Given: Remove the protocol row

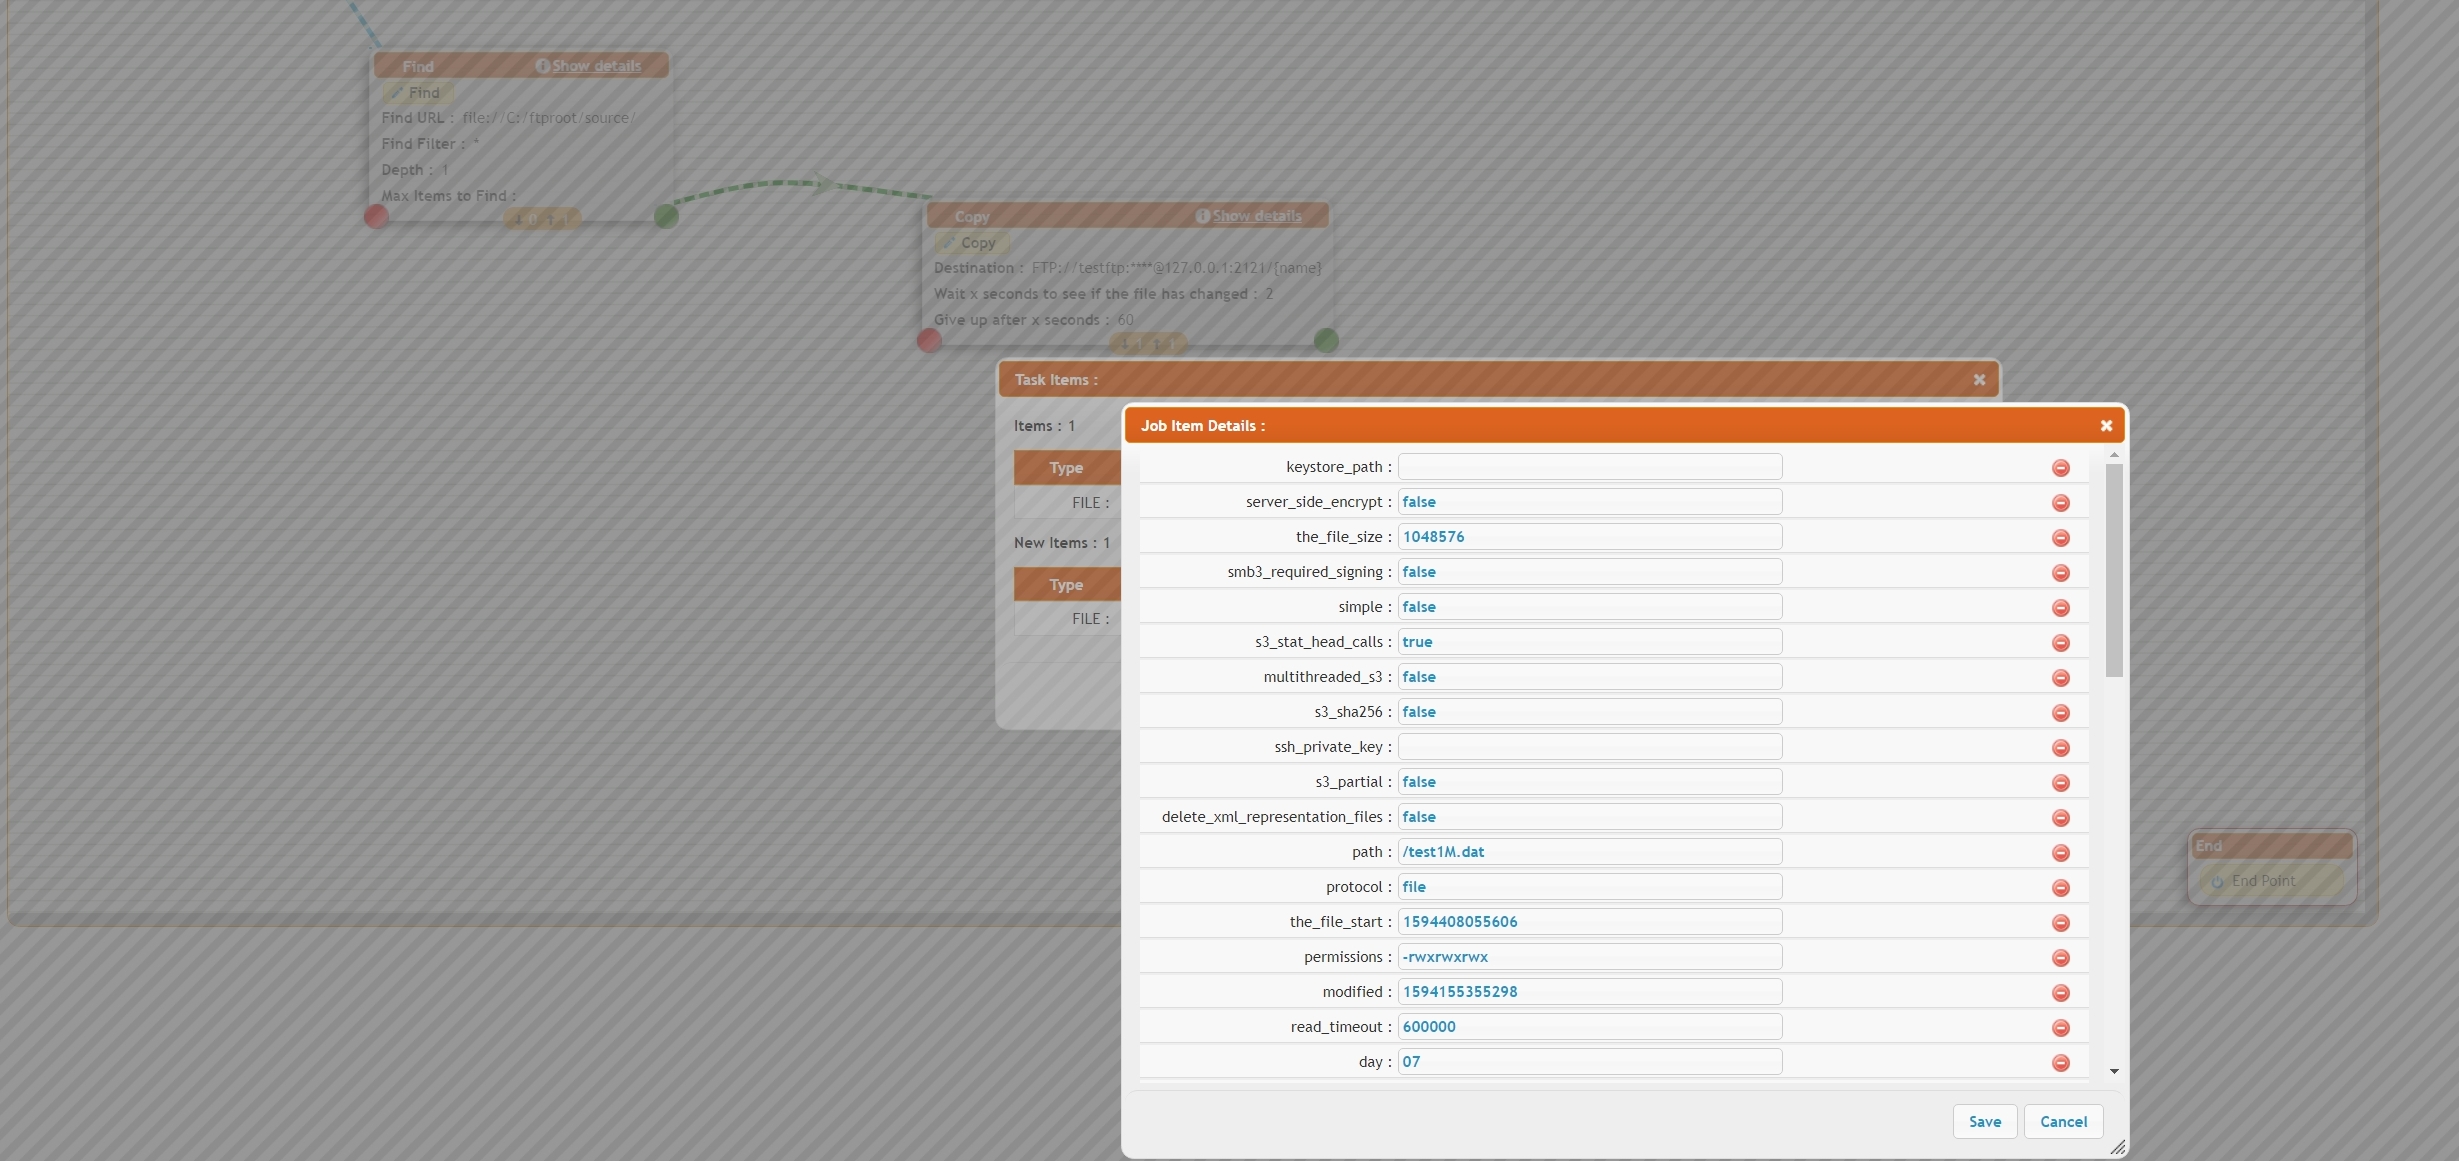Looking at the screenshot, I should (2060, 888).
